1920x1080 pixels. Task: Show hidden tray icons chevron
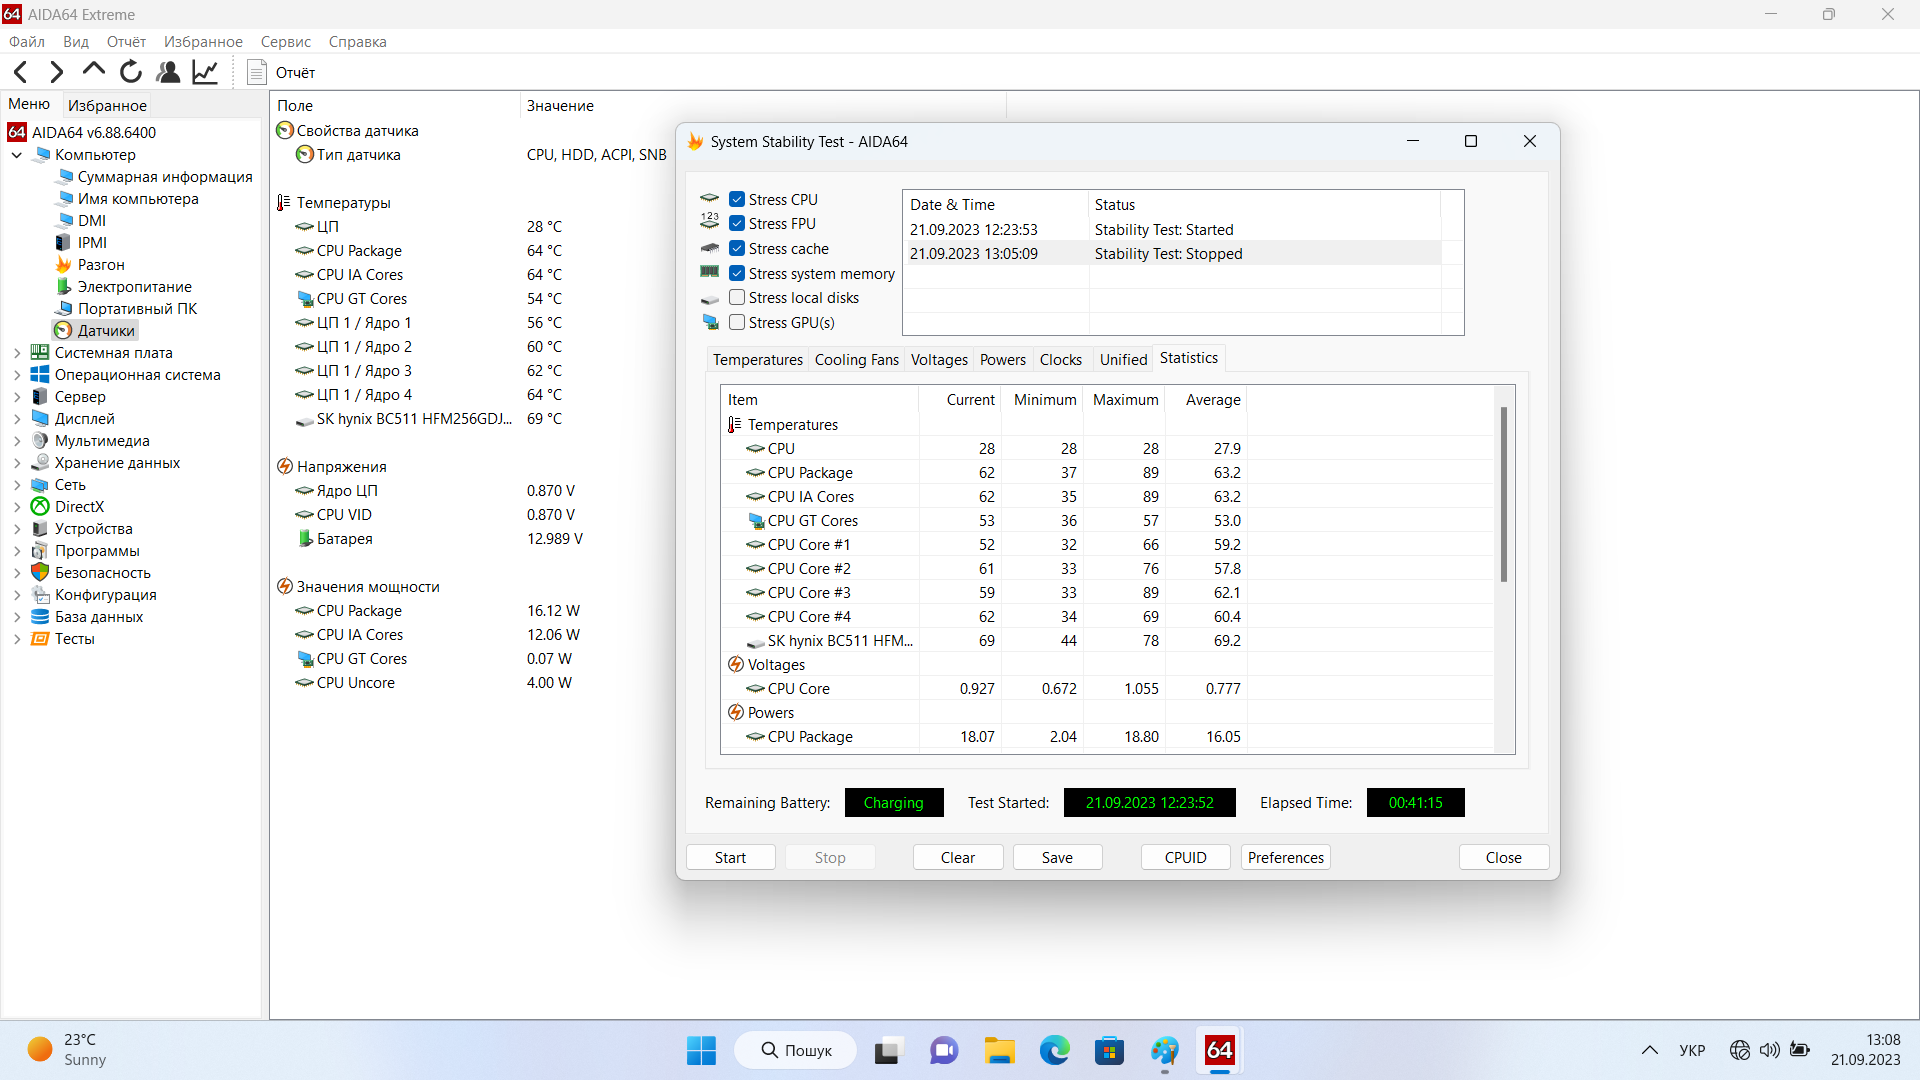click(x=1650, y=1050)
